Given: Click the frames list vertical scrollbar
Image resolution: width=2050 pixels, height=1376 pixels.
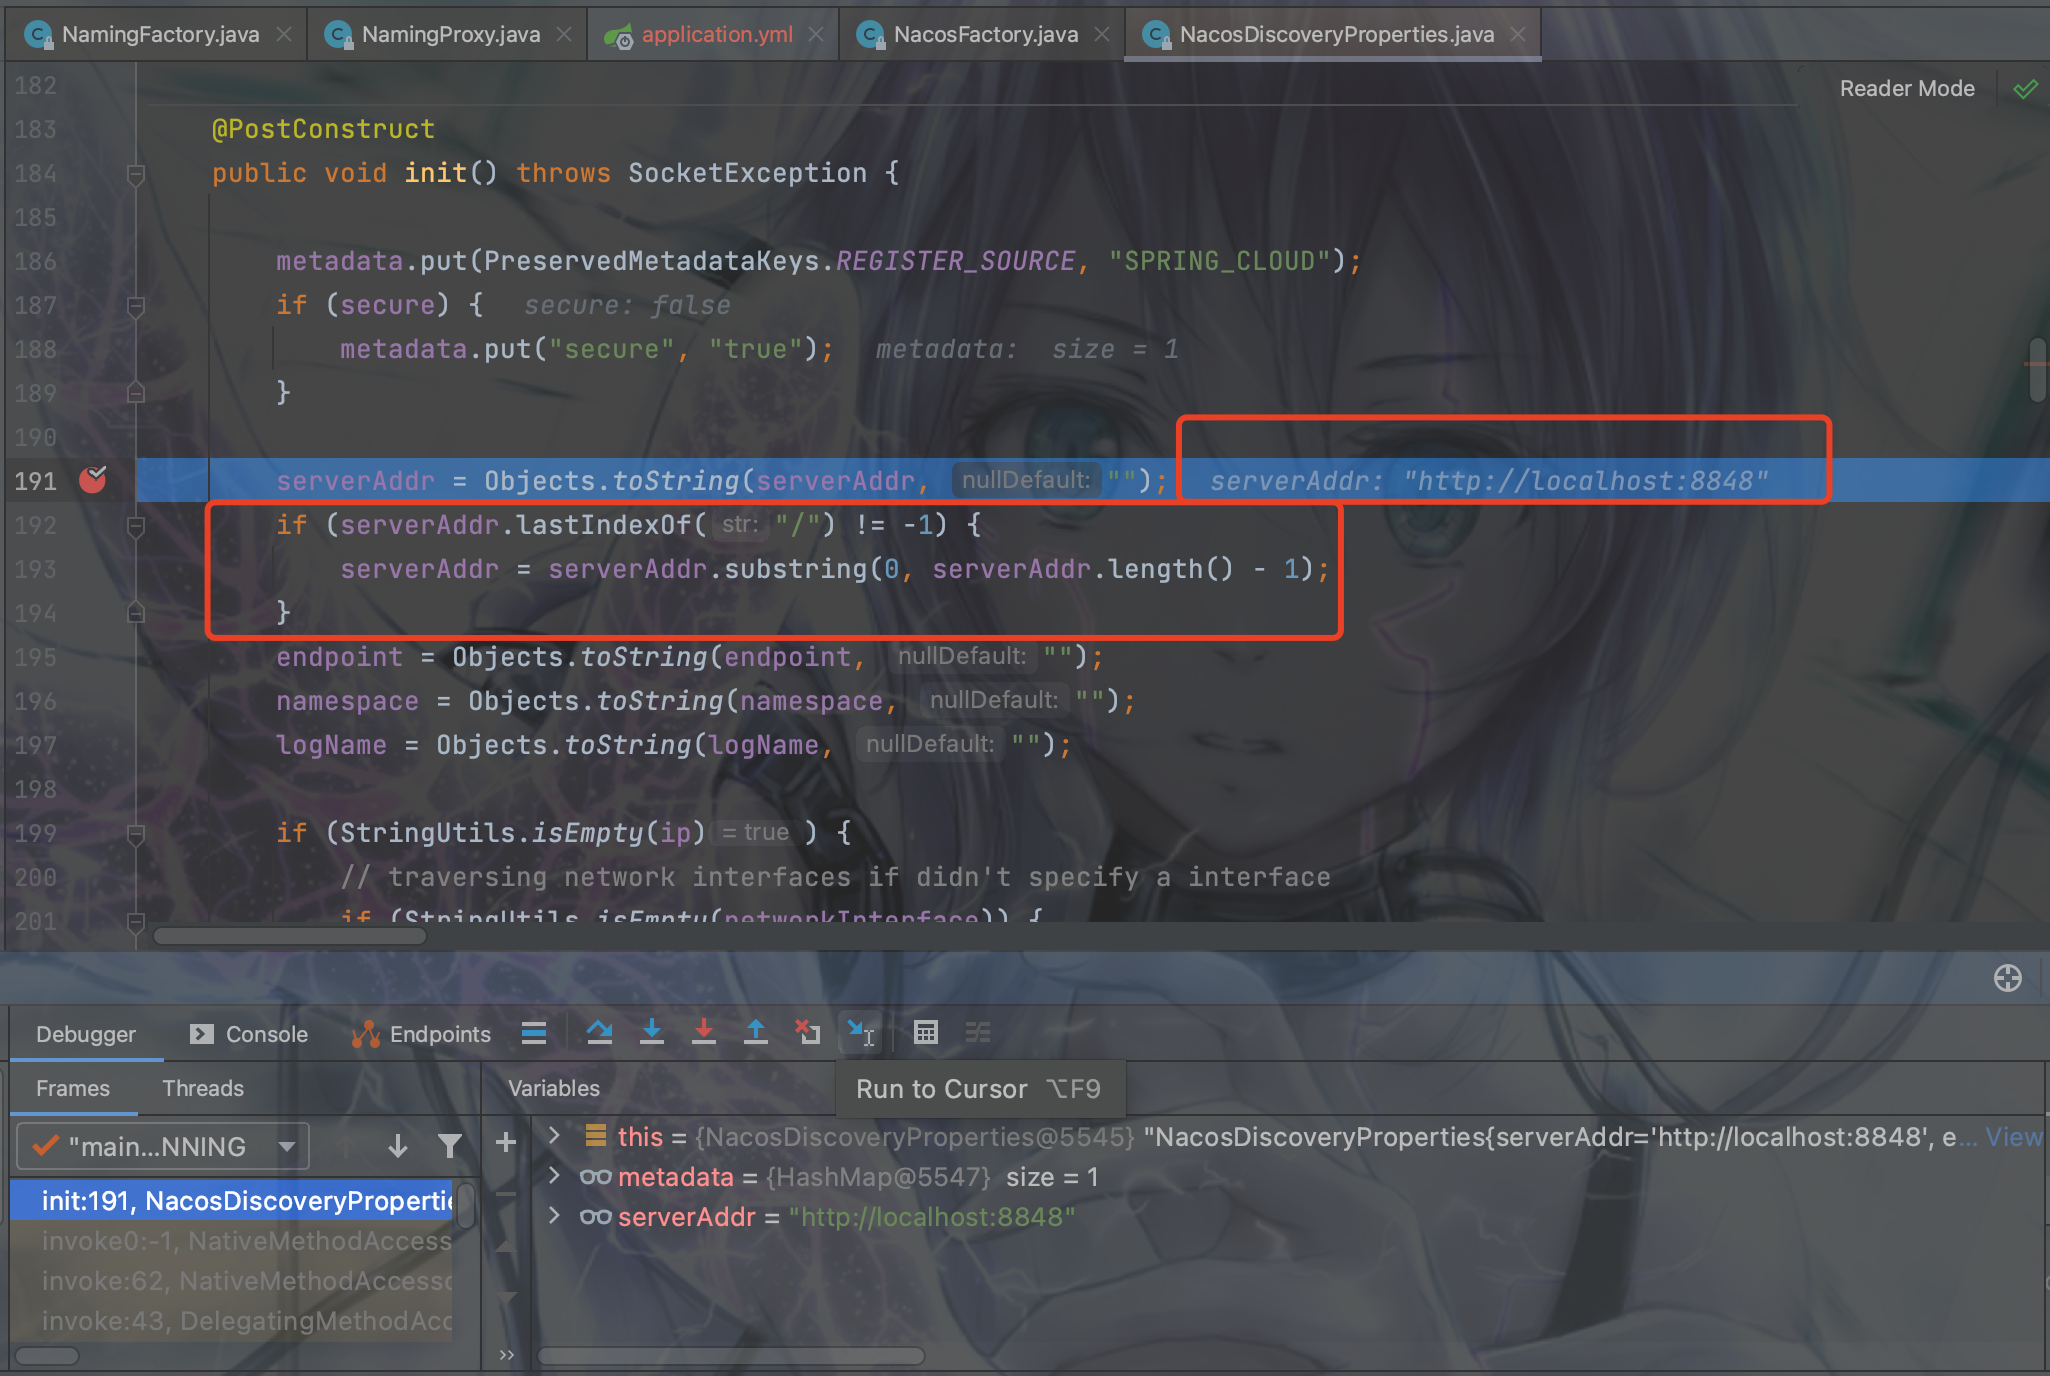Looking at the screenshot, I should click(x=466, y=1206).
